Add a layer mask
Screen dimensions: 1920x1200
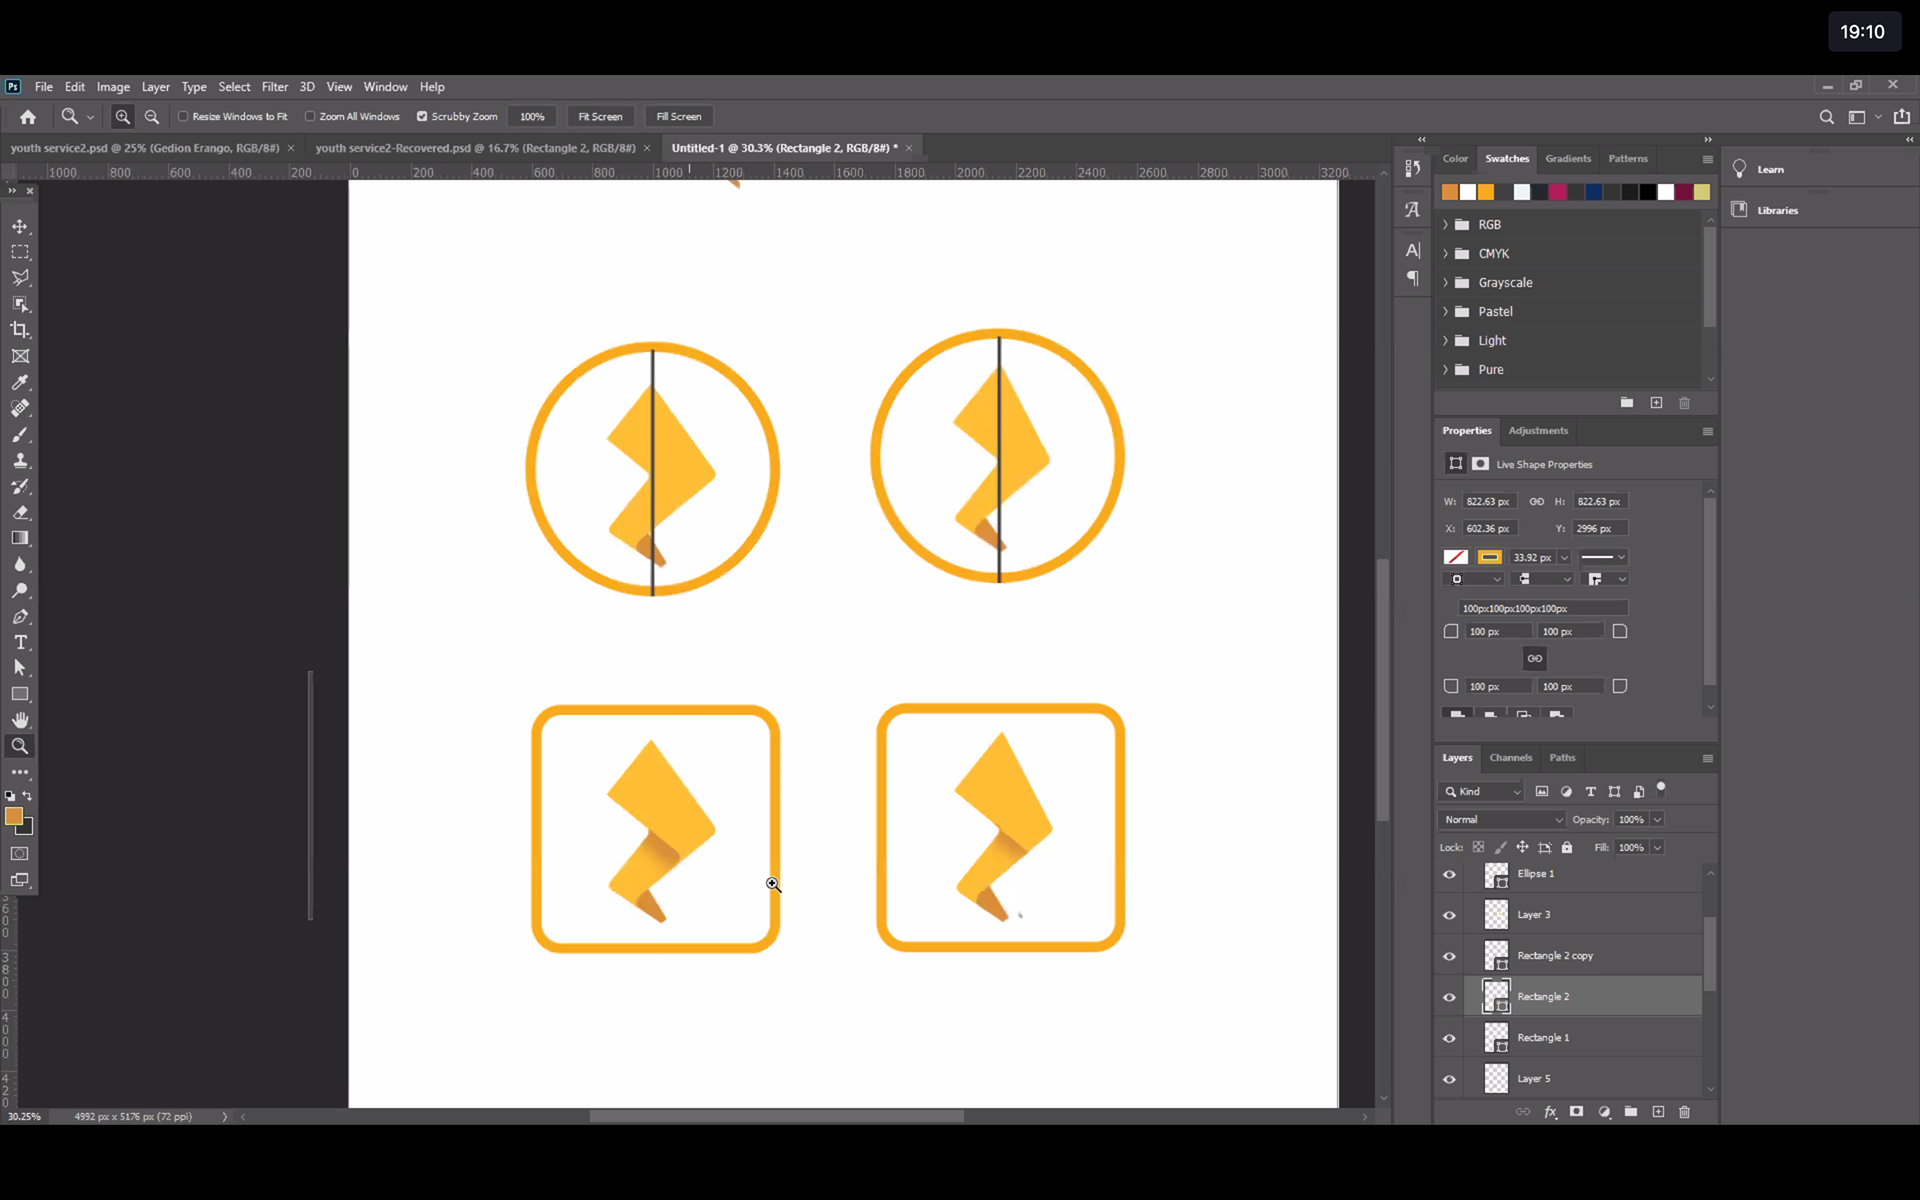click(1576, 1112)
